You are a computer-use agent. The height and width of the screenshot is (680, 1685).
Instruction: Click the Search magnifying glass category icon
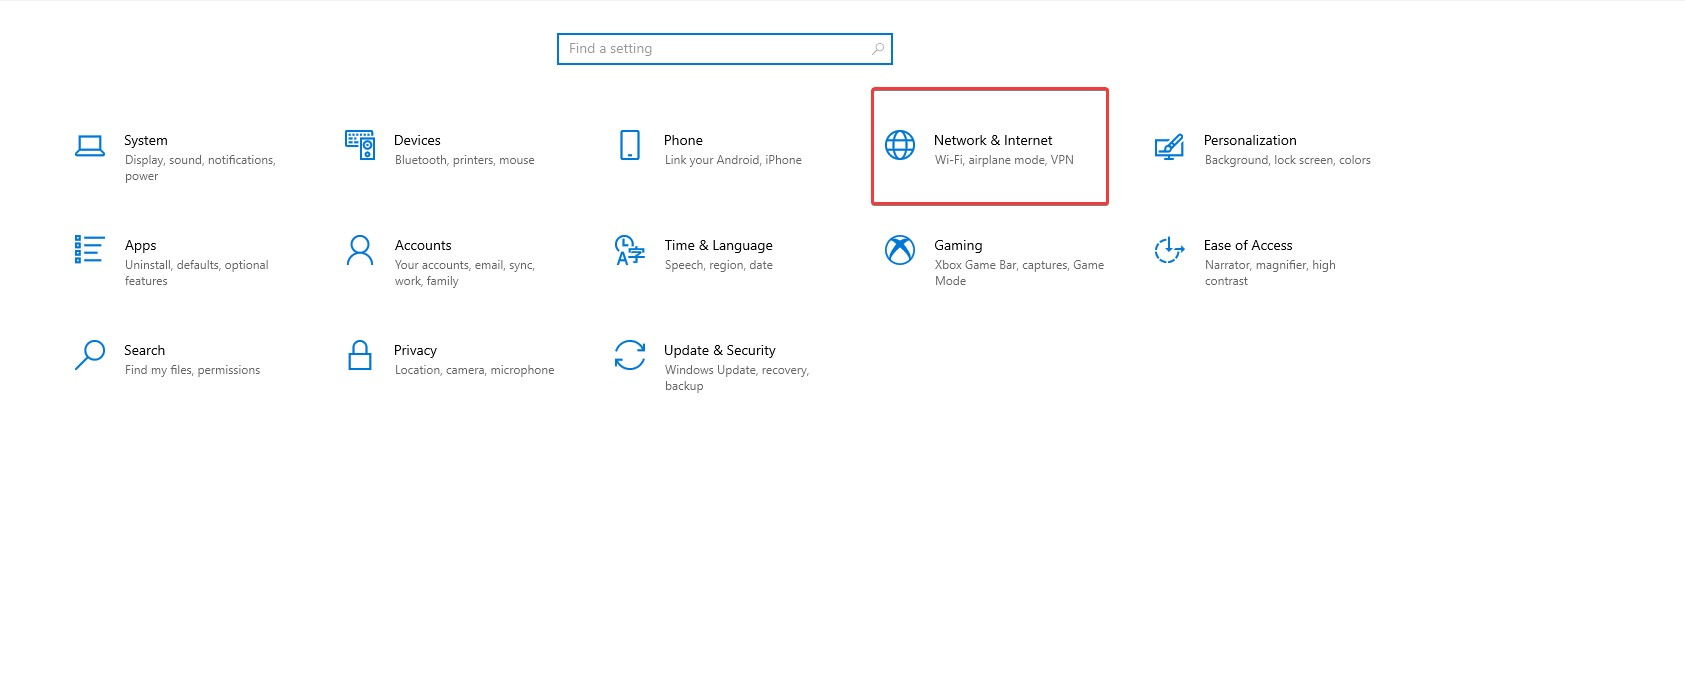click(x=90, y=355)
